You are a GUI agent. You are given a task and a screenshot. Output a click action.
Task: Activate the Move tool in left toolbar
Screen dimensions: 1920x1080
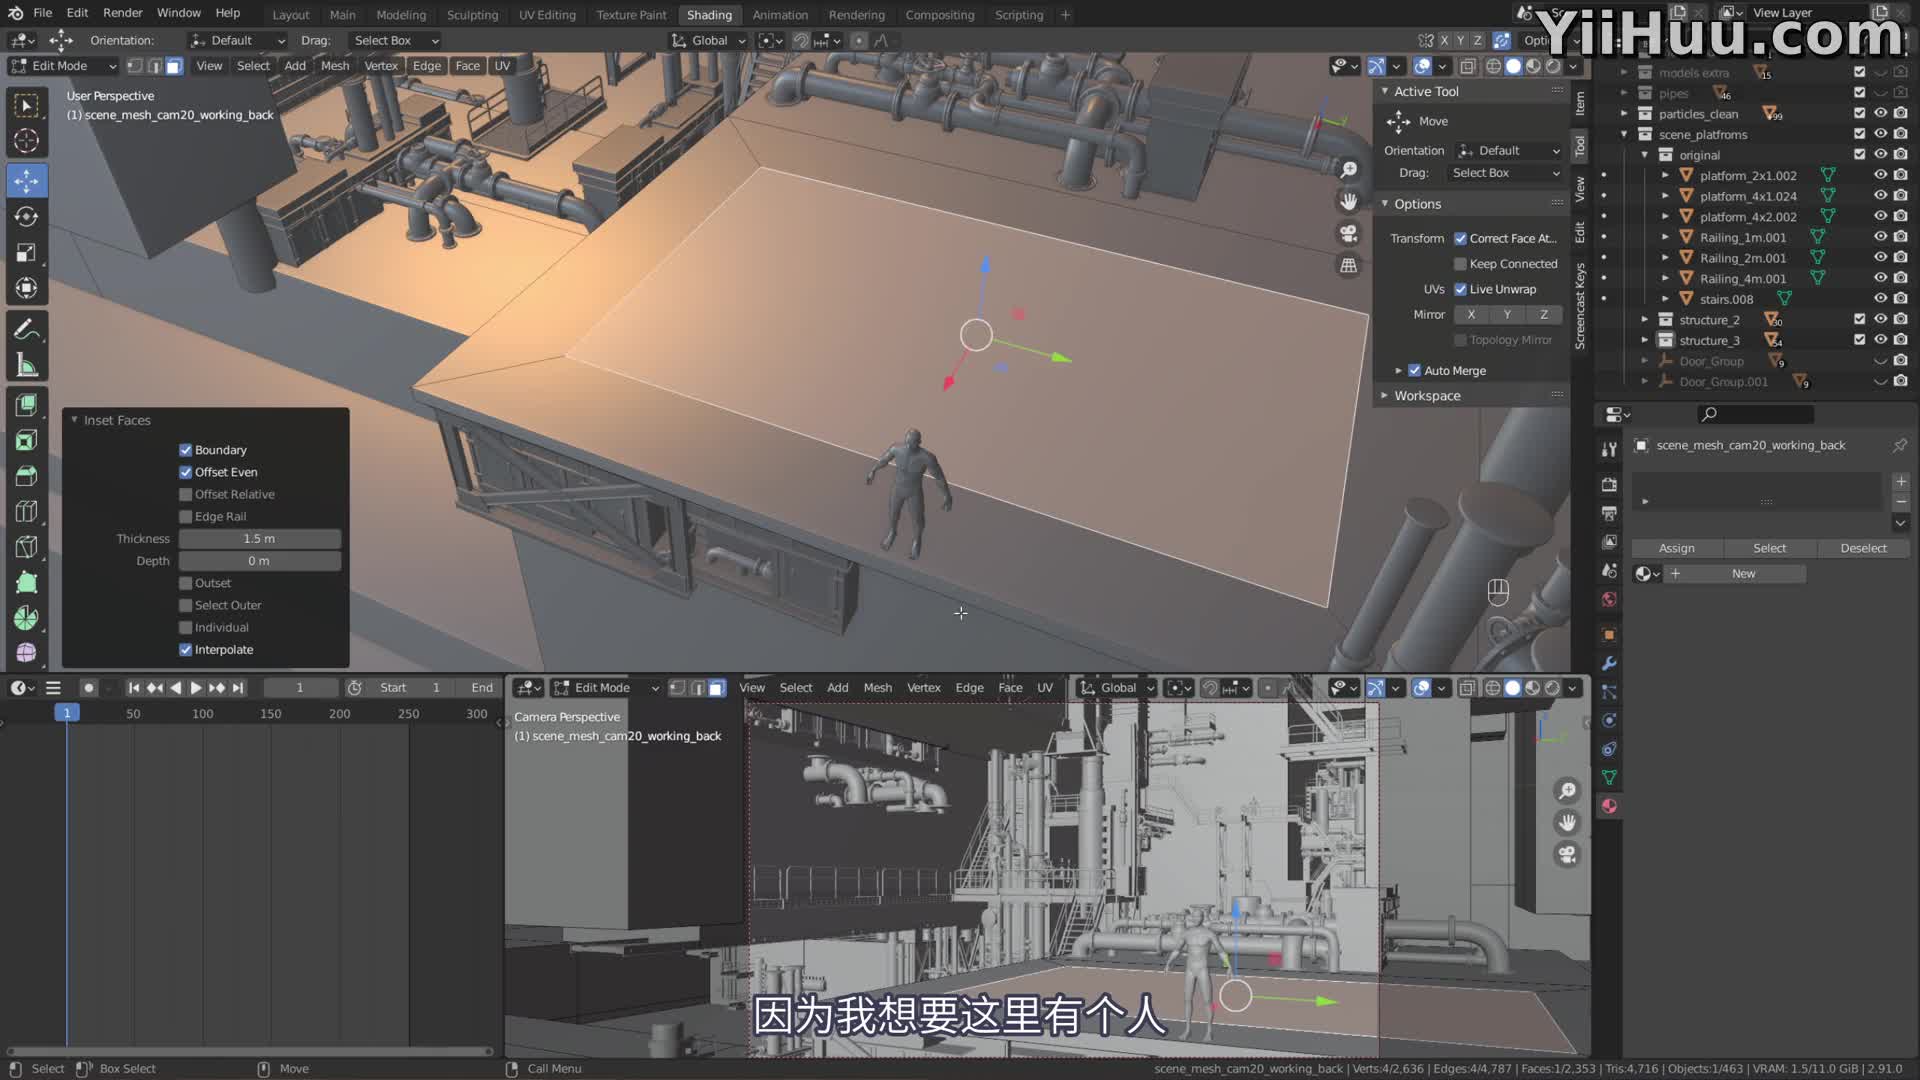pos(27,180)
